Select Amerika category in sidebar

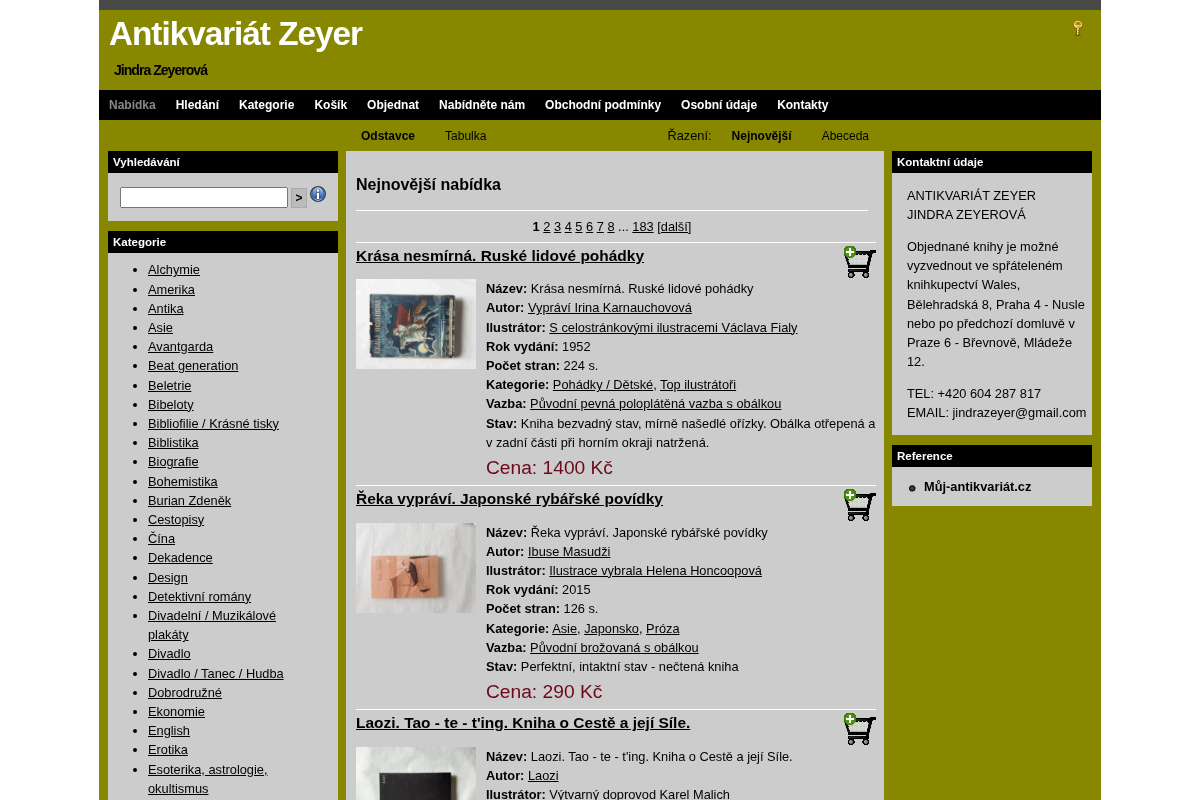click(x=171, y=290)
